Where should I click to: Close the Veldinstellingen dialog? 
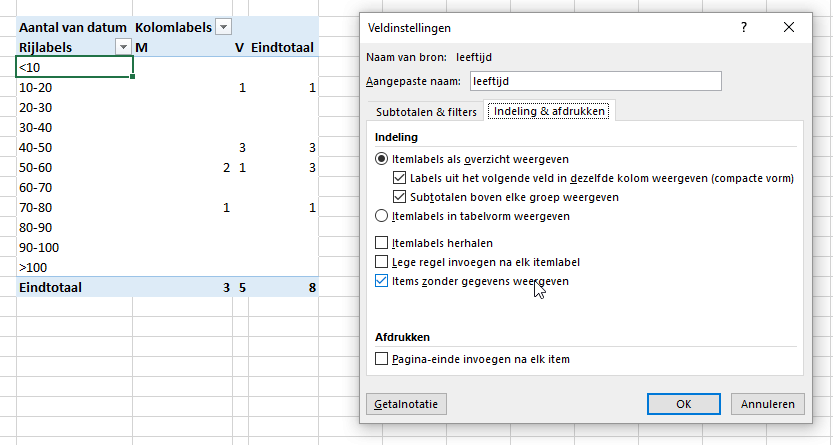tap(790, 28)
